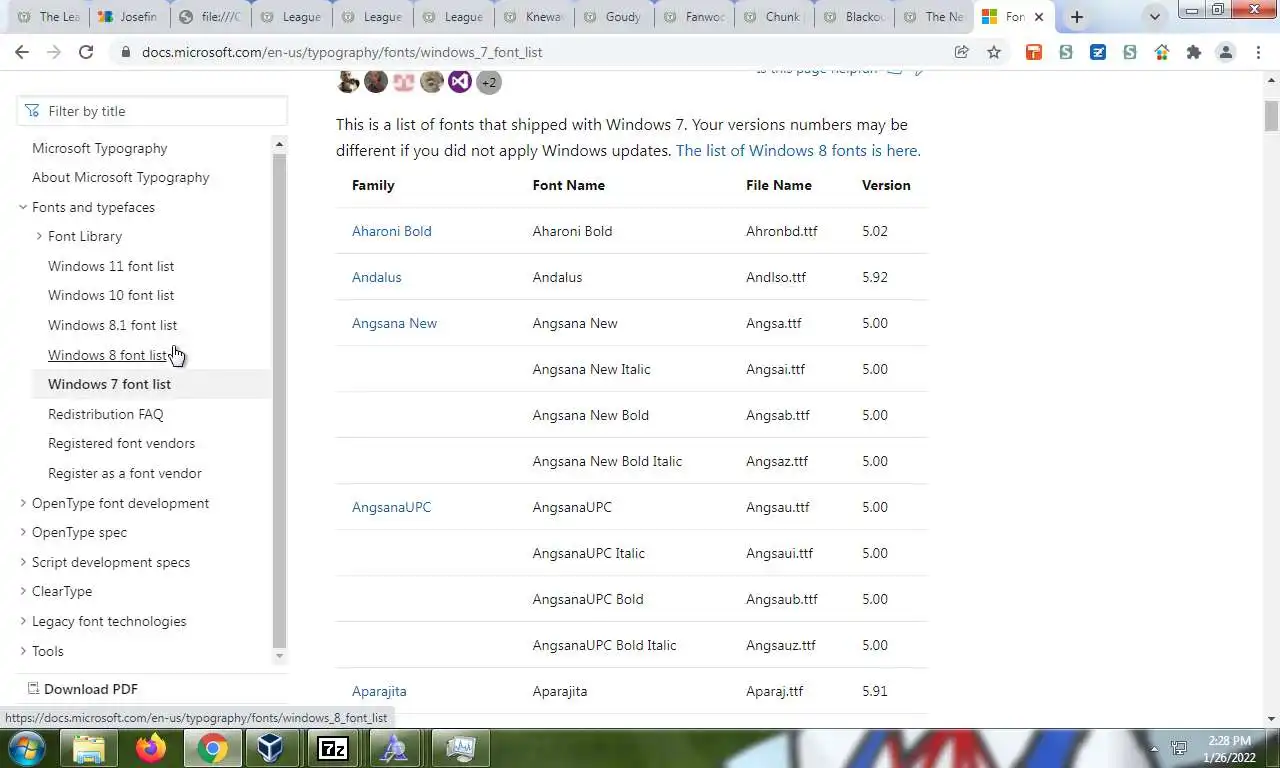Show hidden system tray icons arrow
The height and width of the screenshot is (768, 1280).
point(1154,748)
